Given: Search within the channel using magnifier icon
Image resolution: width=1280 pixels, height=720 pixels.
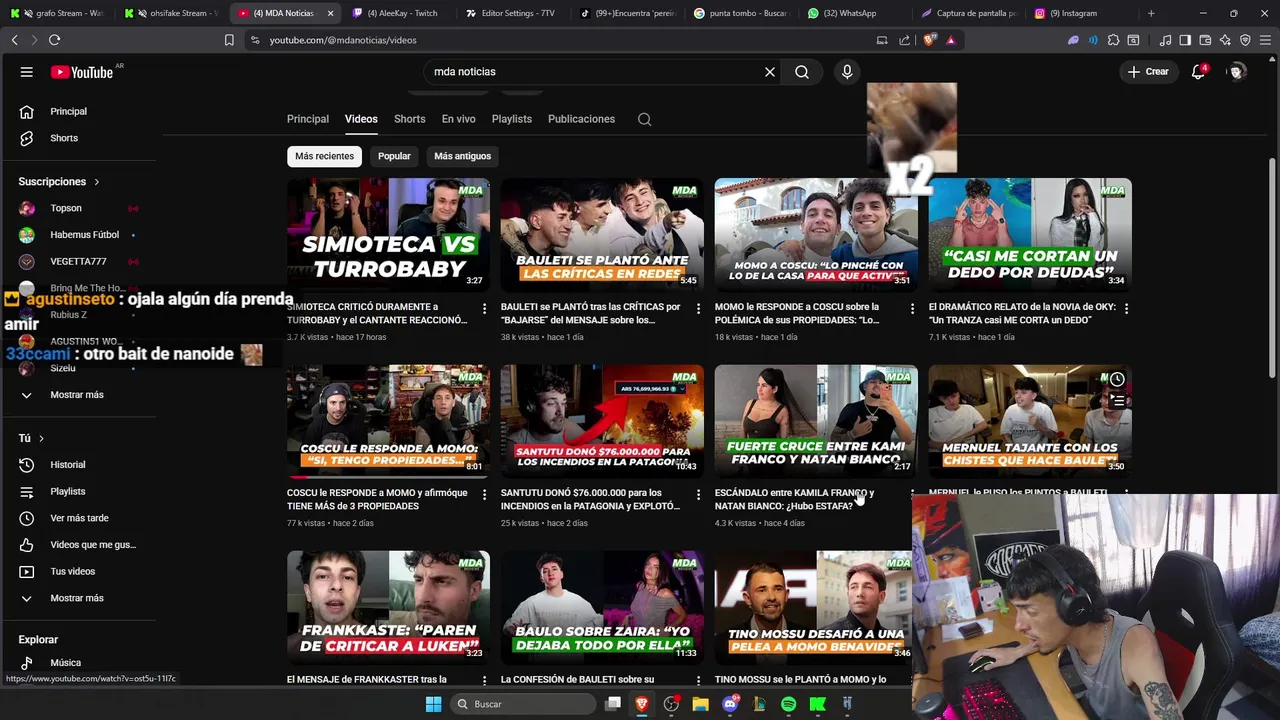Looking at the screenshot, I should tap(644, 119).
